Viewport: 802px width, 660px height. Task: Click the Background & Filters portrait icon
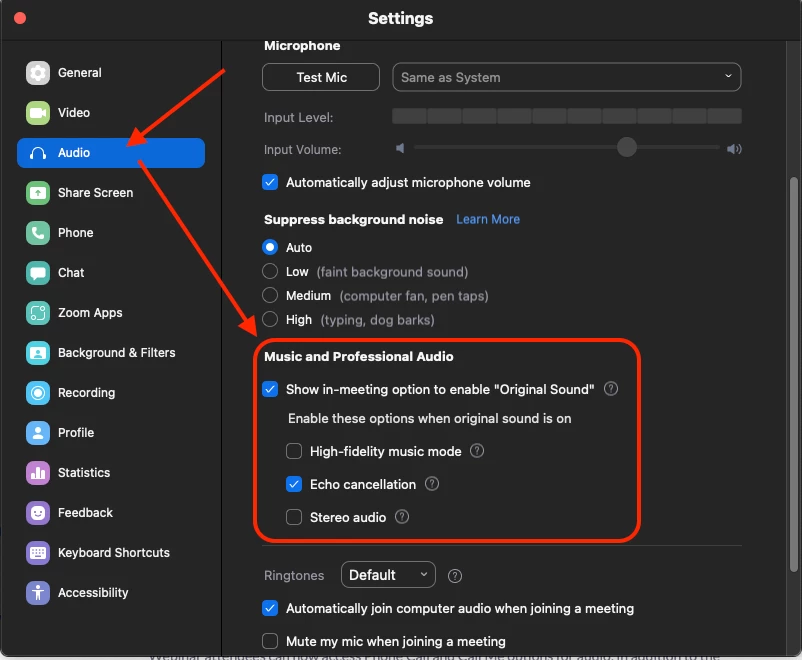pos(38,353)
